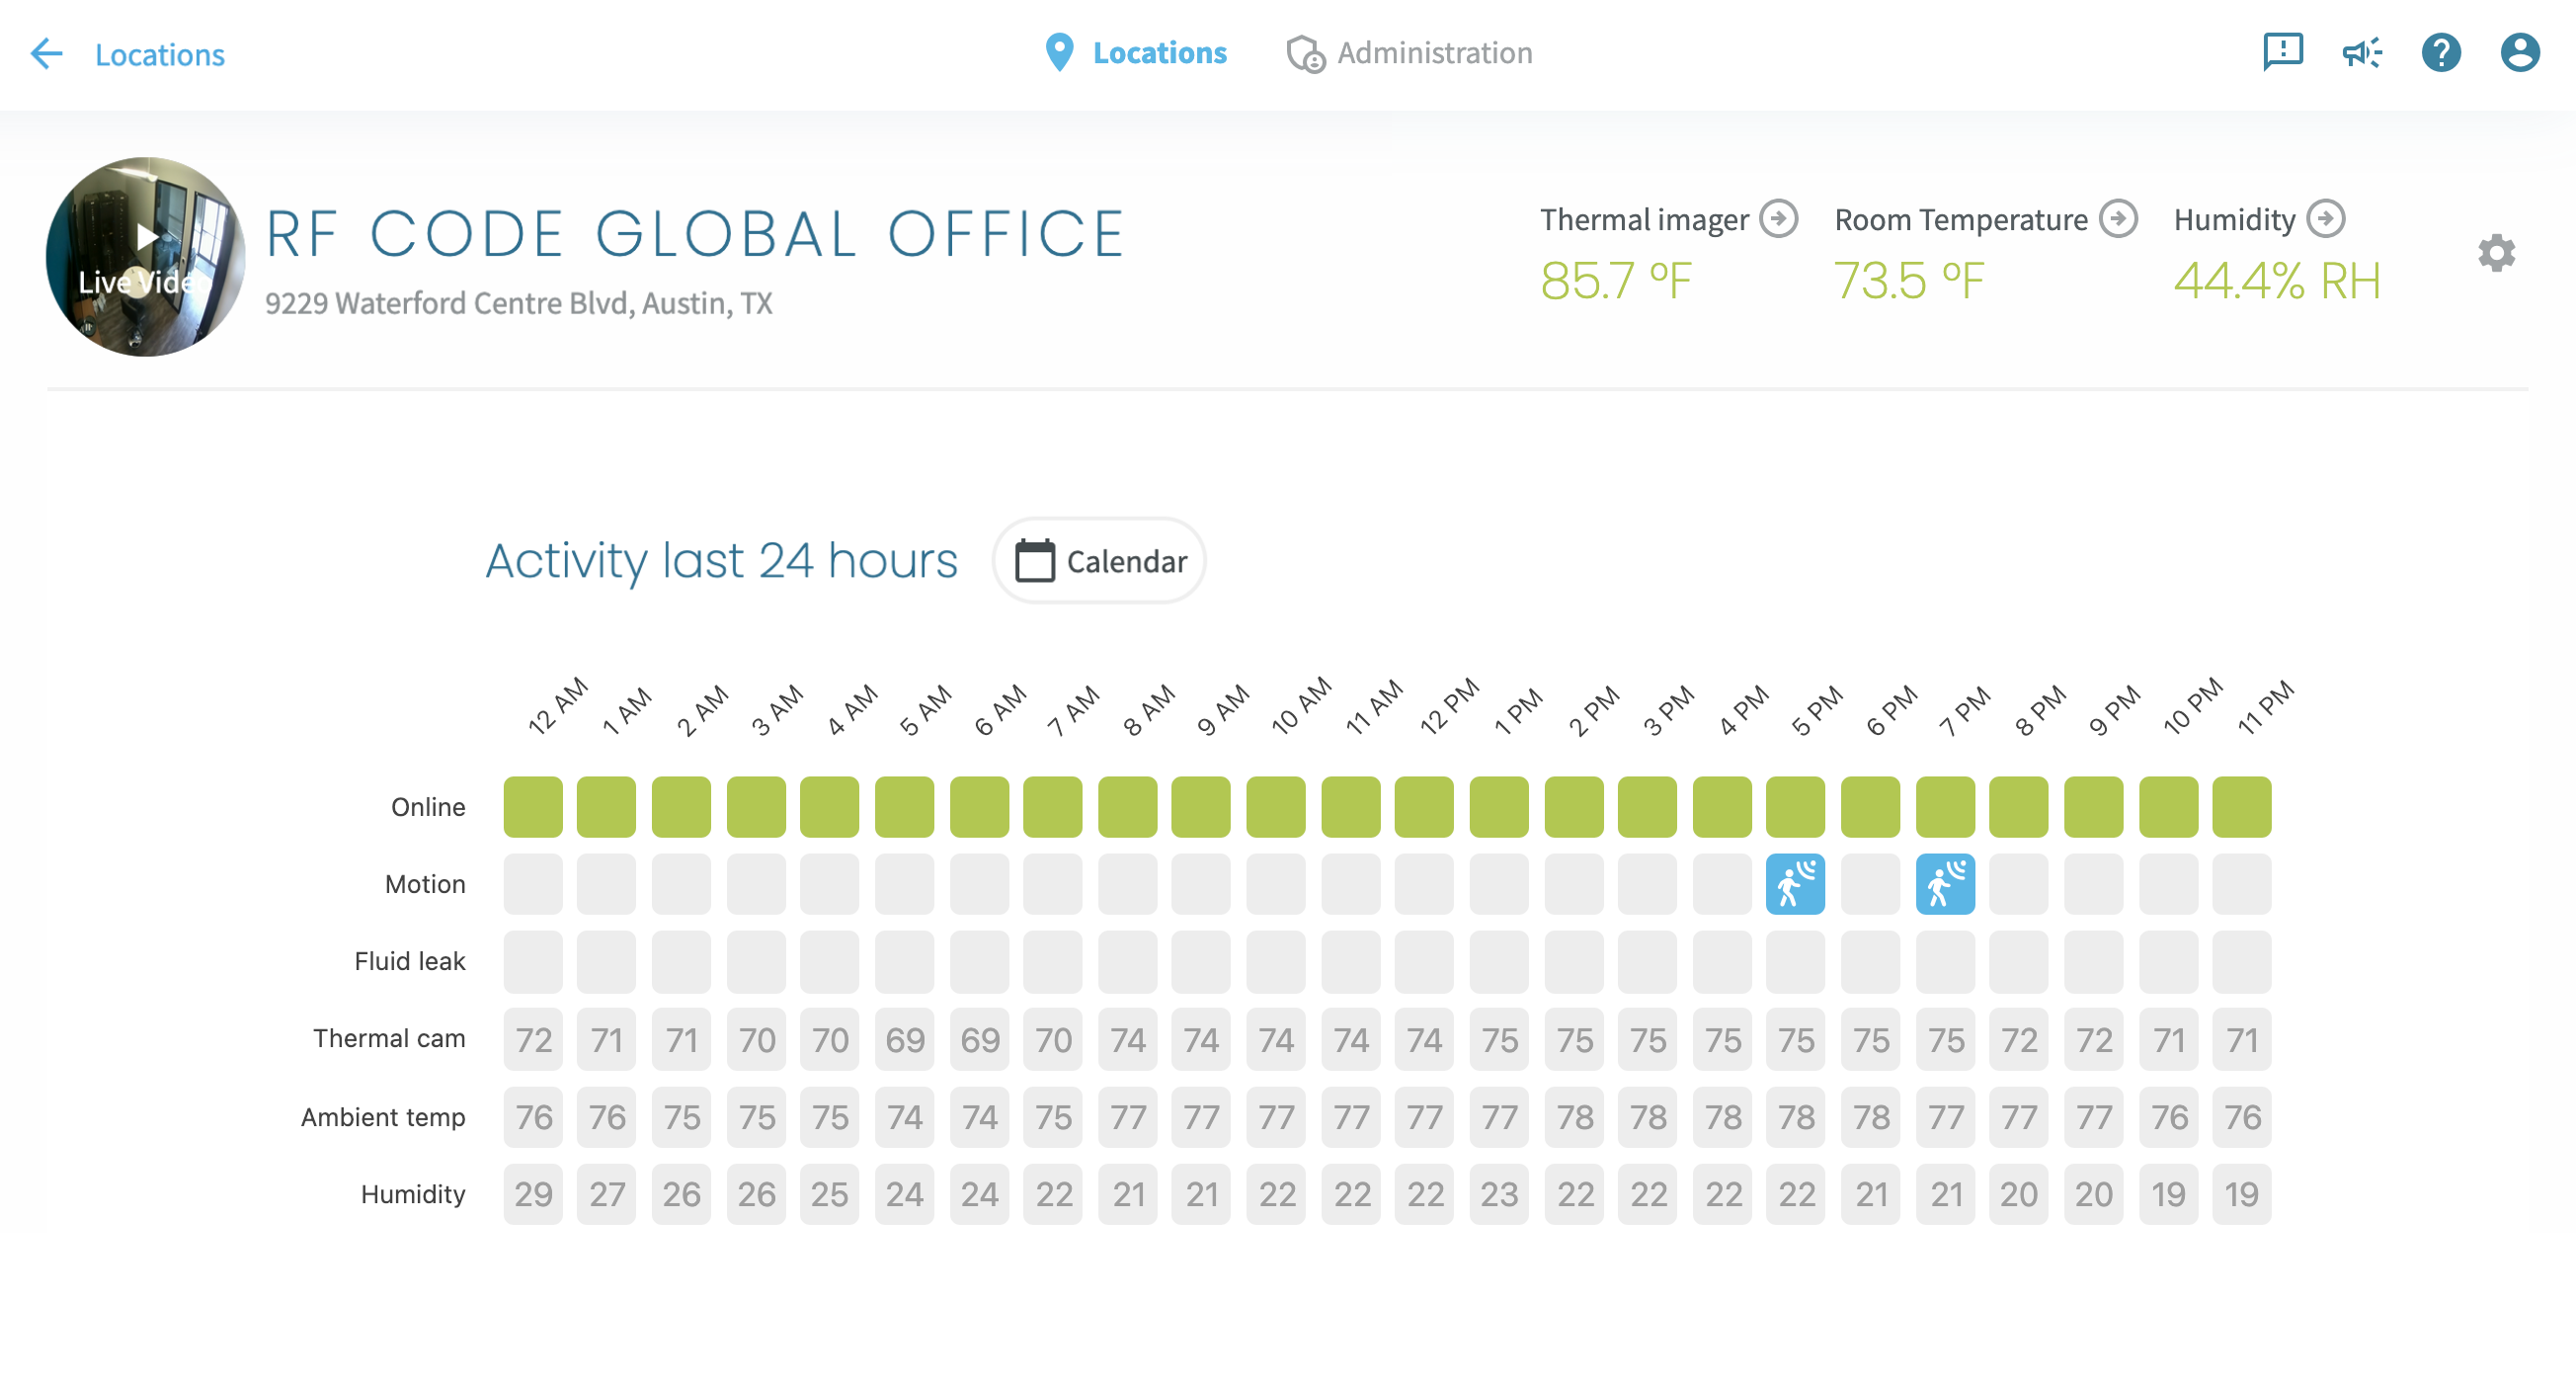Click the announcements megaphone icon
Image resolution: width=2576 pixels, height=1383 pixels.
tap(2361, 52)
